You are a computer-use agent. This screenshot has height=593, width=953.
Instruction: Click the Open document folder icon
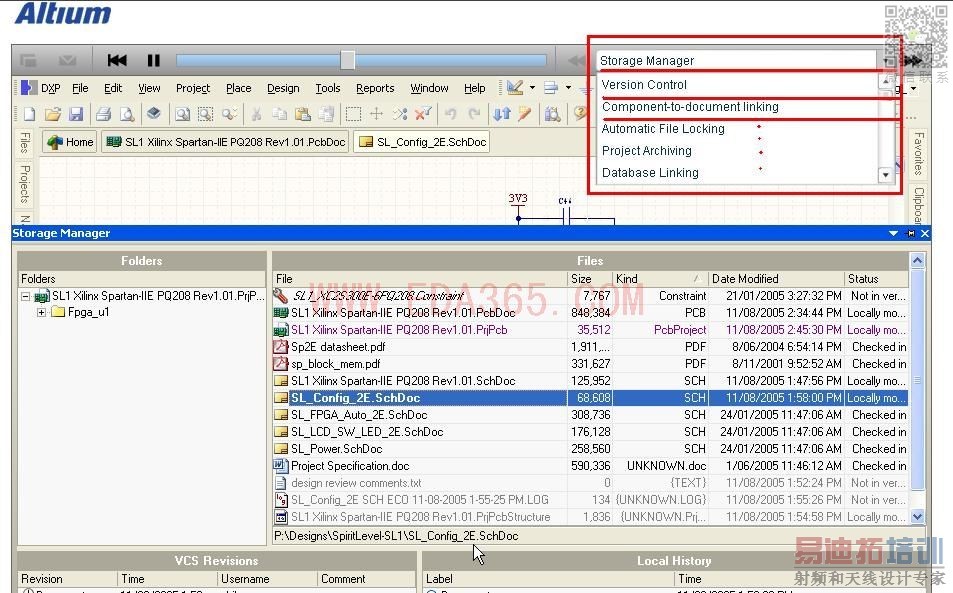(x=53, y=114)
